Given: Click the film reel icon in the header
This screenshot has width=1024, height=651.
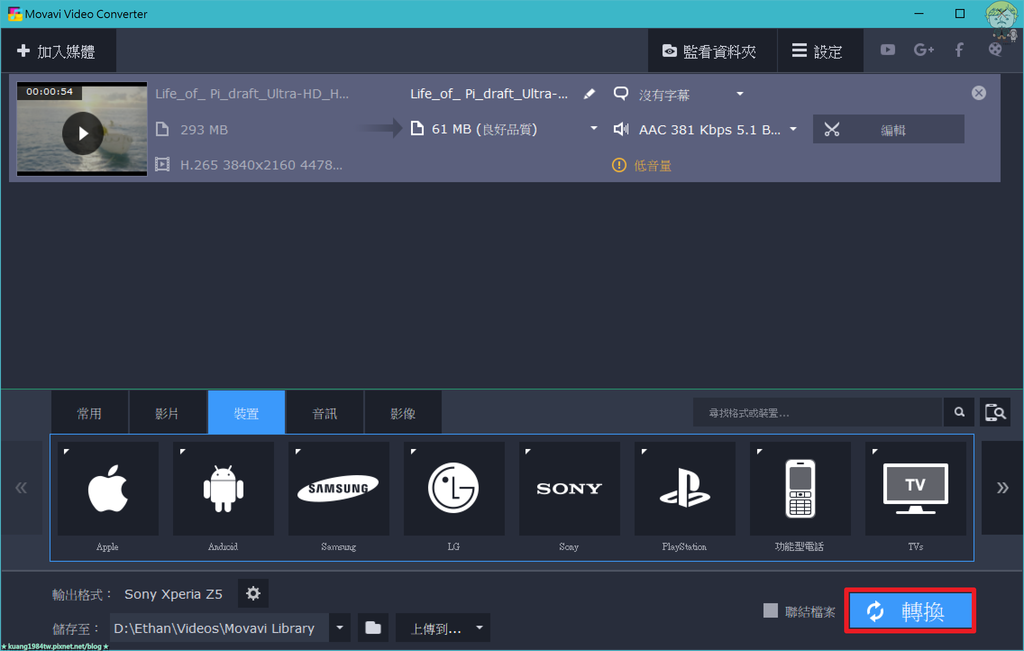Looking at the screenshot, I should pos(995,50).
